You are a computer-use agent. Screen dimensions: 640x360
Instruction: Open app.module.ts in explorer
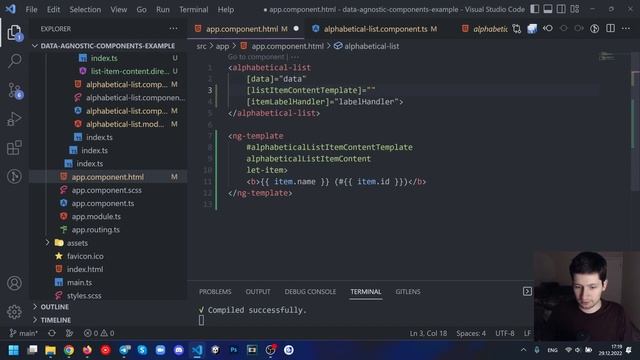96,216
